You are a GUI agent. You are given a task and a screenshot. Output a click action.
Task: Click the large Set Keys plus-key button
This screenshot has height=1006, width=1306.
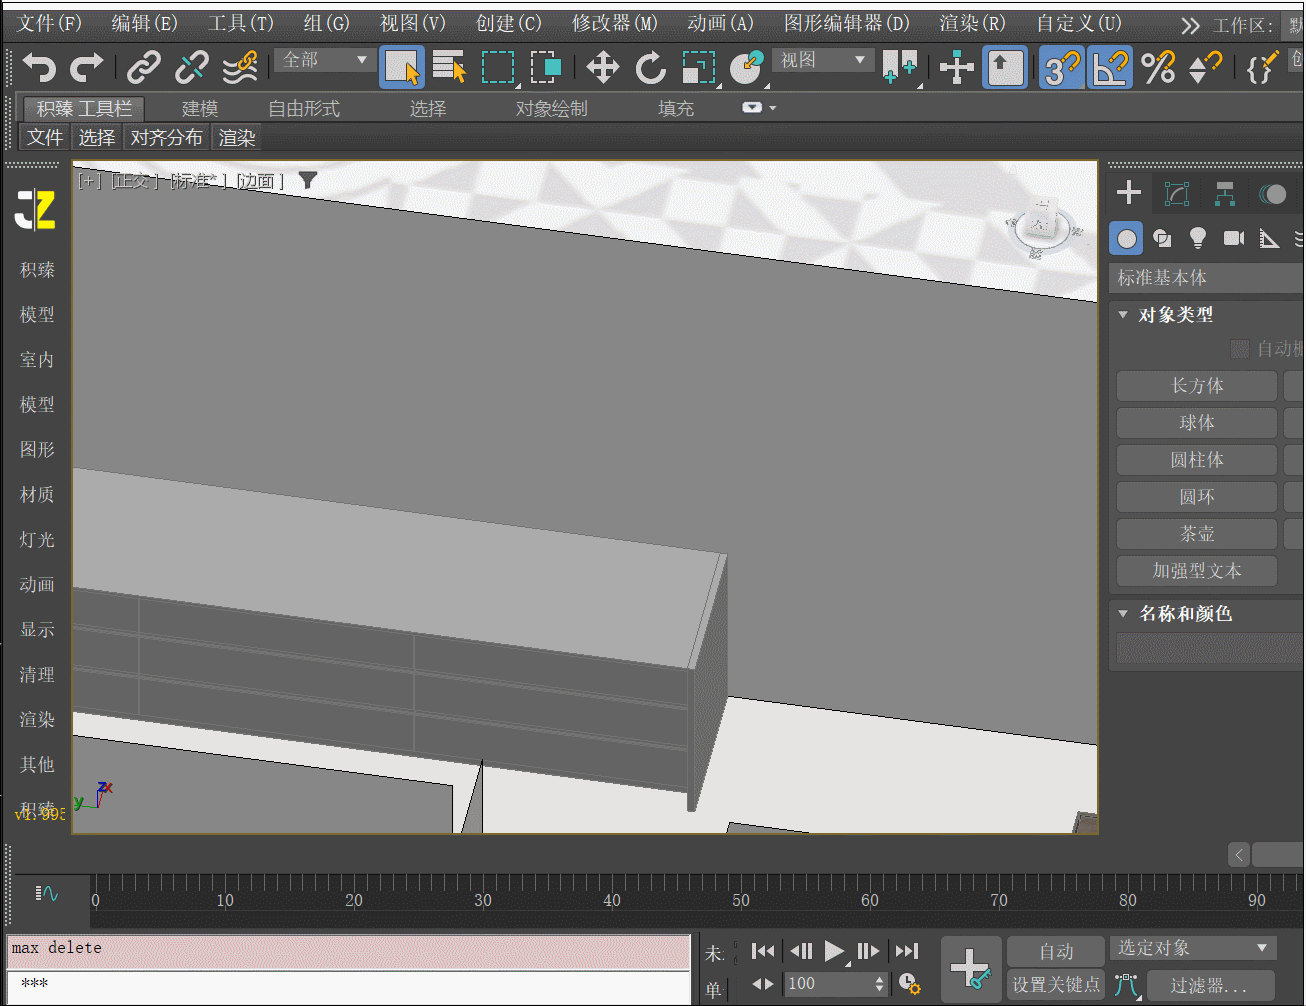coord(971,967)
